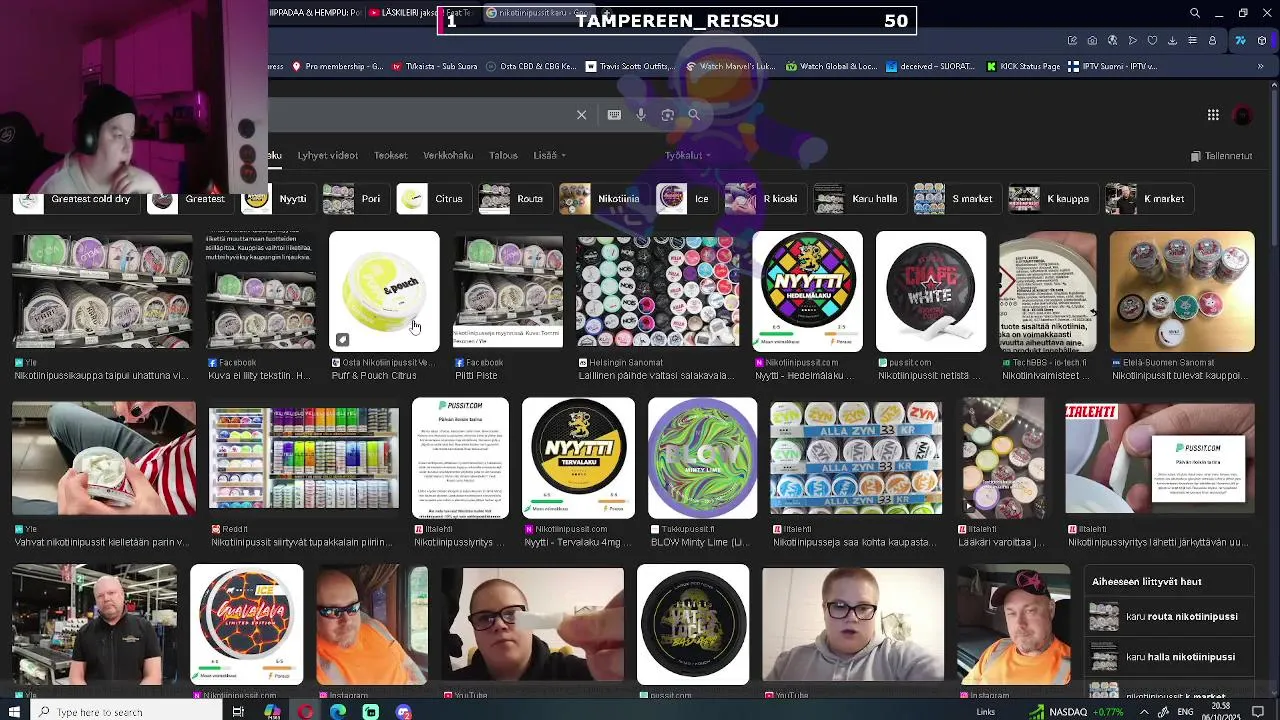Expand the Työkalut tools dropdown
This screenshot has height=720, width=1280.
pos(688,156)
